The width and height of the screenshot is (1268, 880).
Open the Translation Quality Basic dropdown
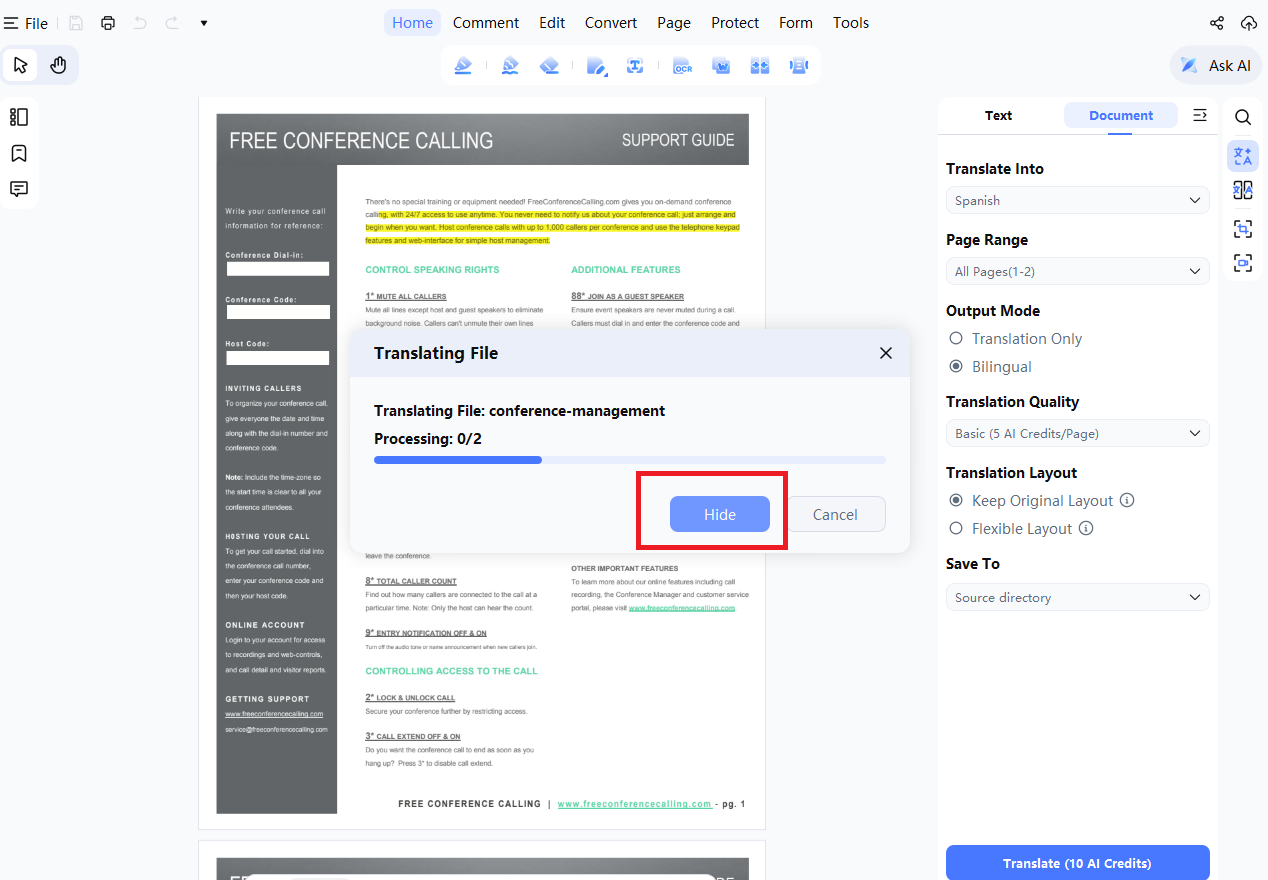click(x=1078, y=433)
